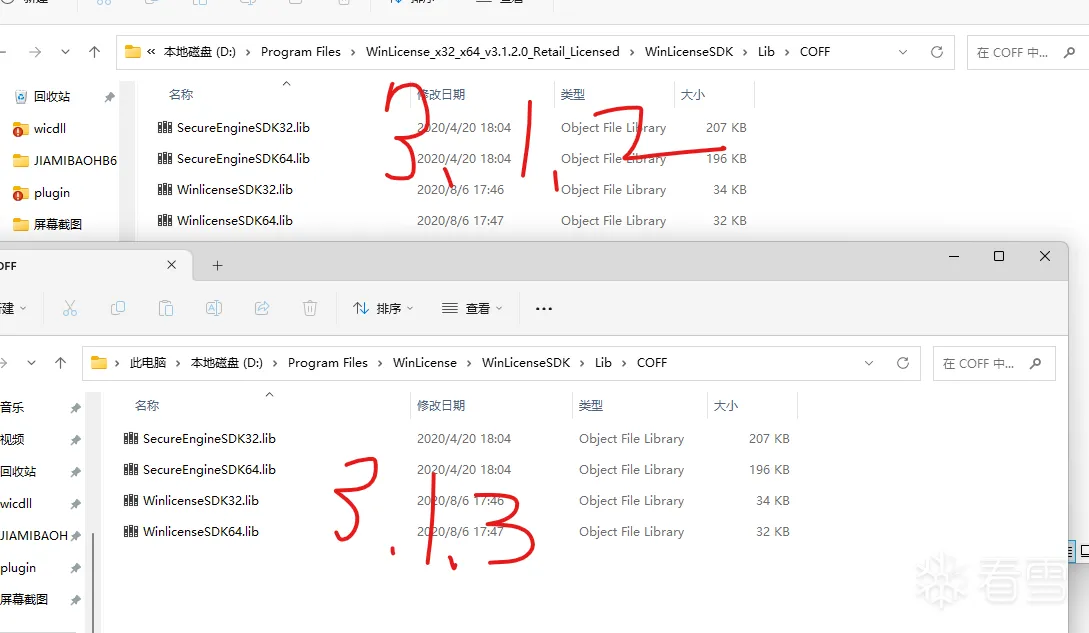The height and width of the screenshot is (633, 1089).
Task: Unpin plugin using its pin icon in front window
Action: pyautogui.click(x=76, y=568)
